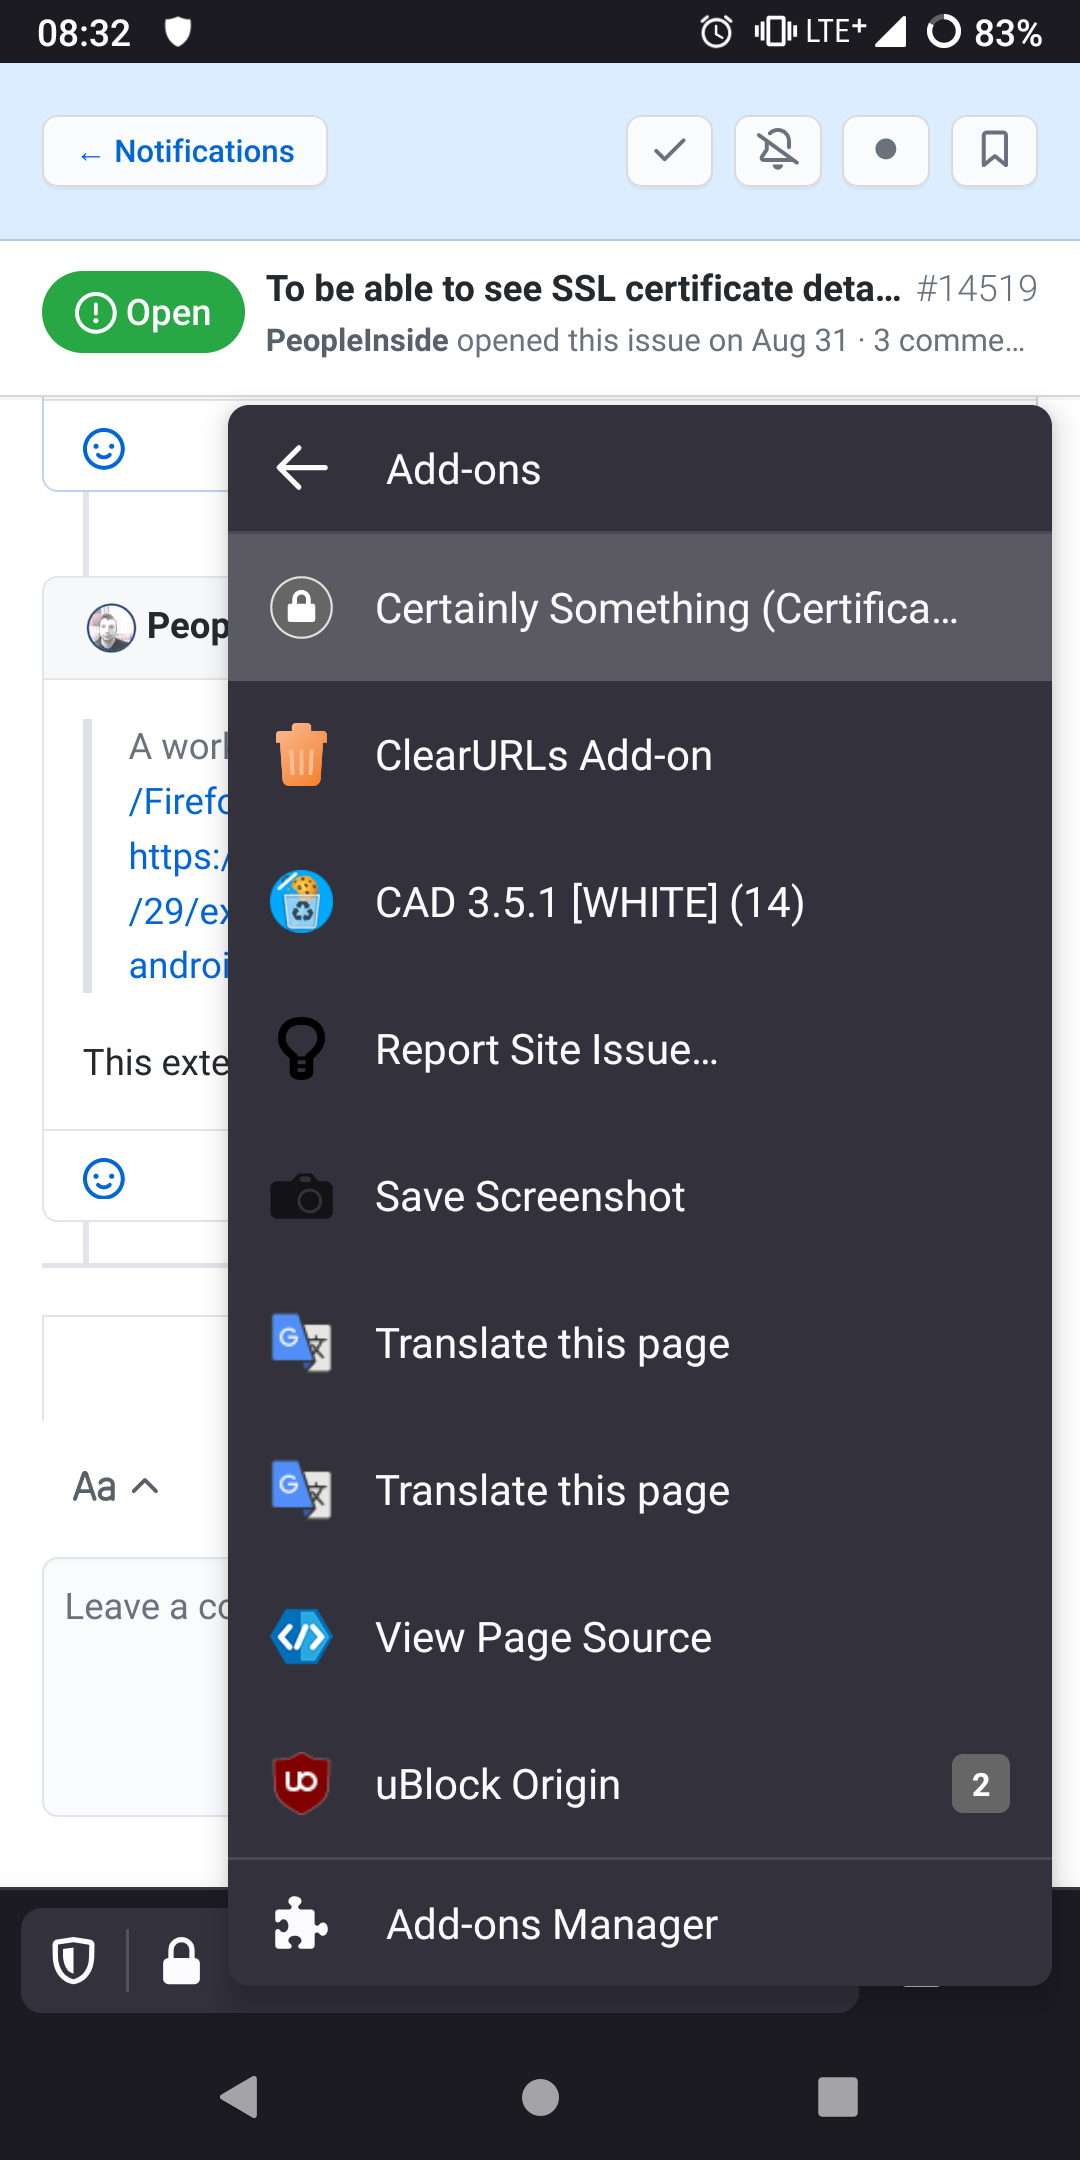
Task: Unsubscribe using the crossed bell icon
Action: pyautogui.click(x=777, y=151)
